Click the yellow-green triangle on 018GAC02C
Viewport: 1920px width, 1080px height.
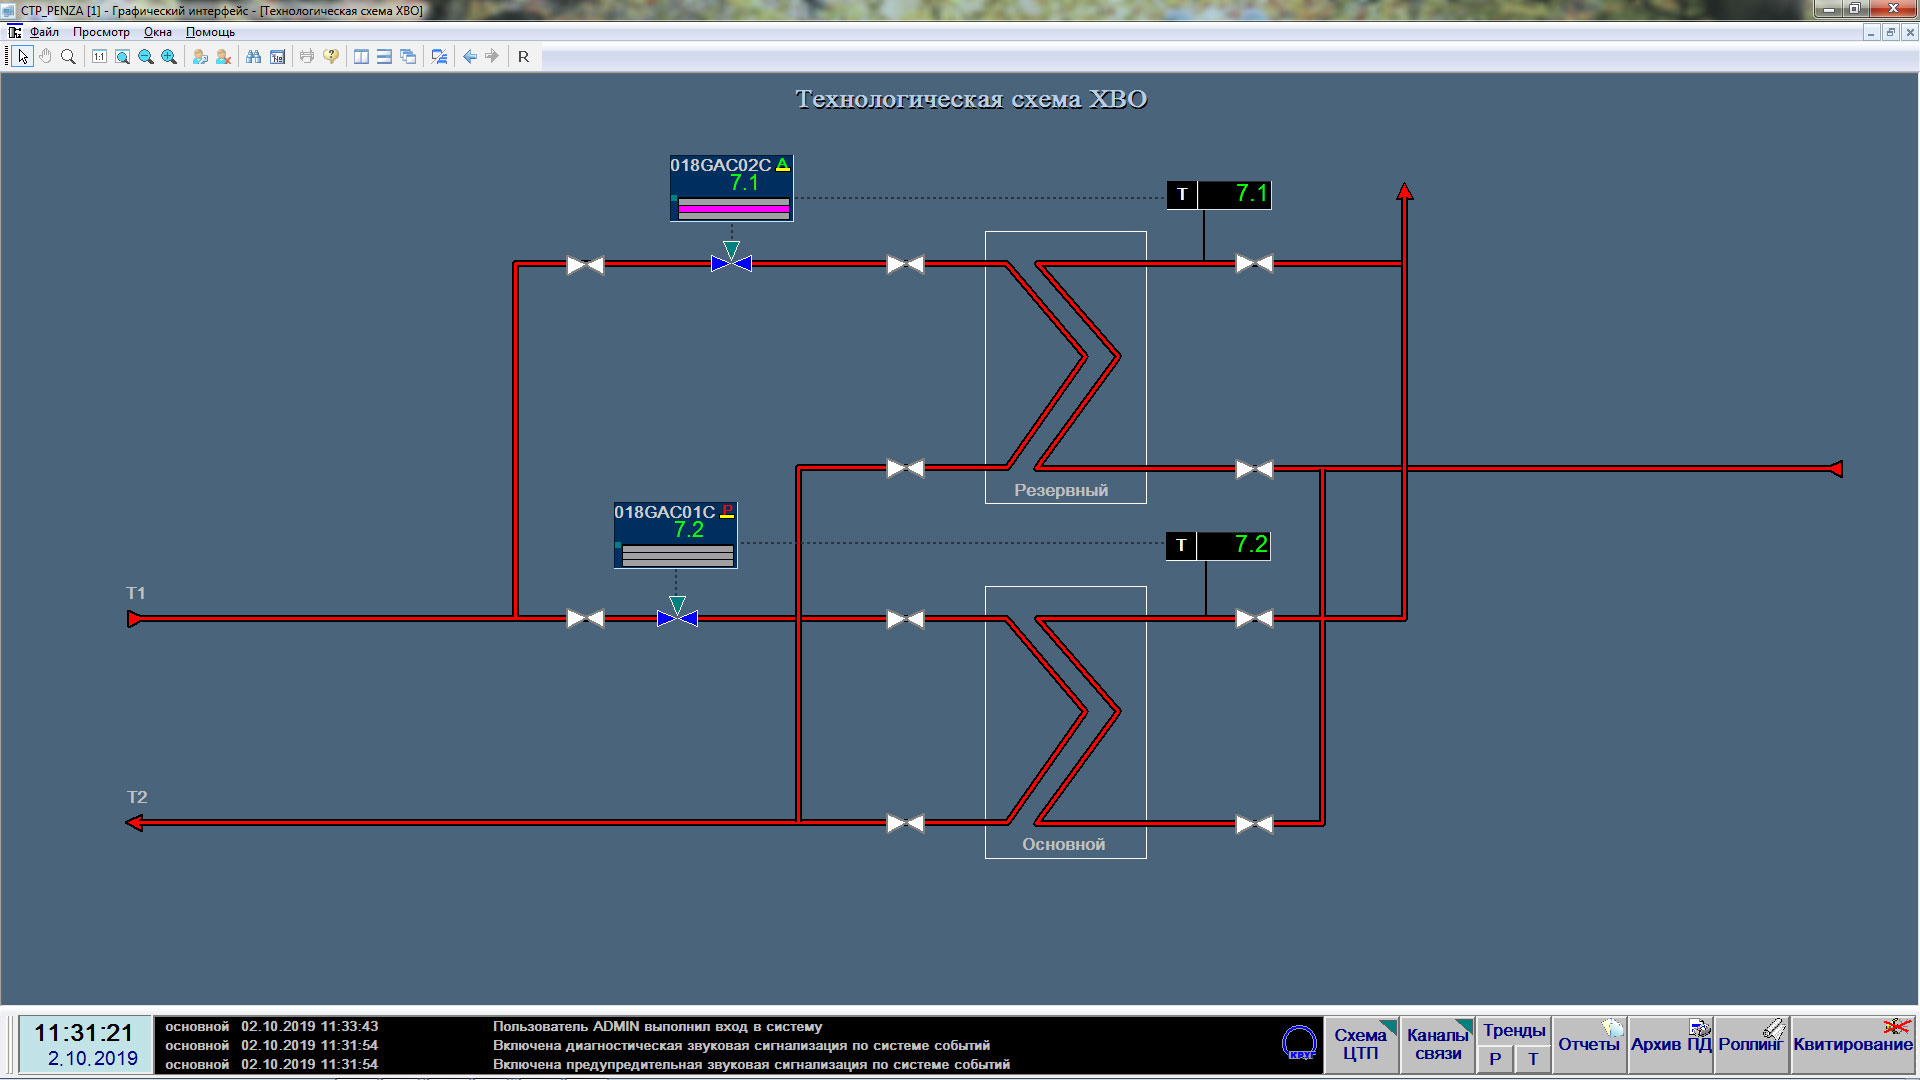point(783,165)
